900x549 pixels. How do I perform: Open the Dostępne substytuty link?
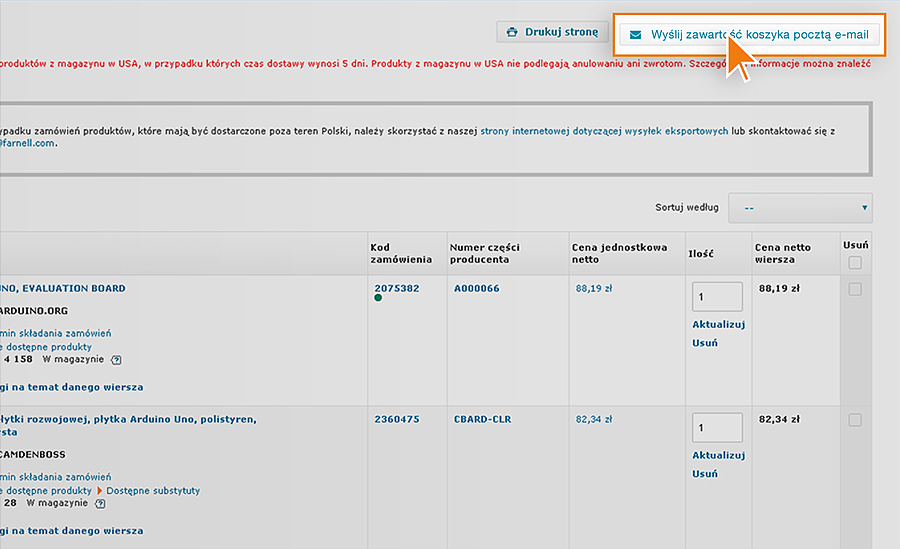tap(153, 491)
